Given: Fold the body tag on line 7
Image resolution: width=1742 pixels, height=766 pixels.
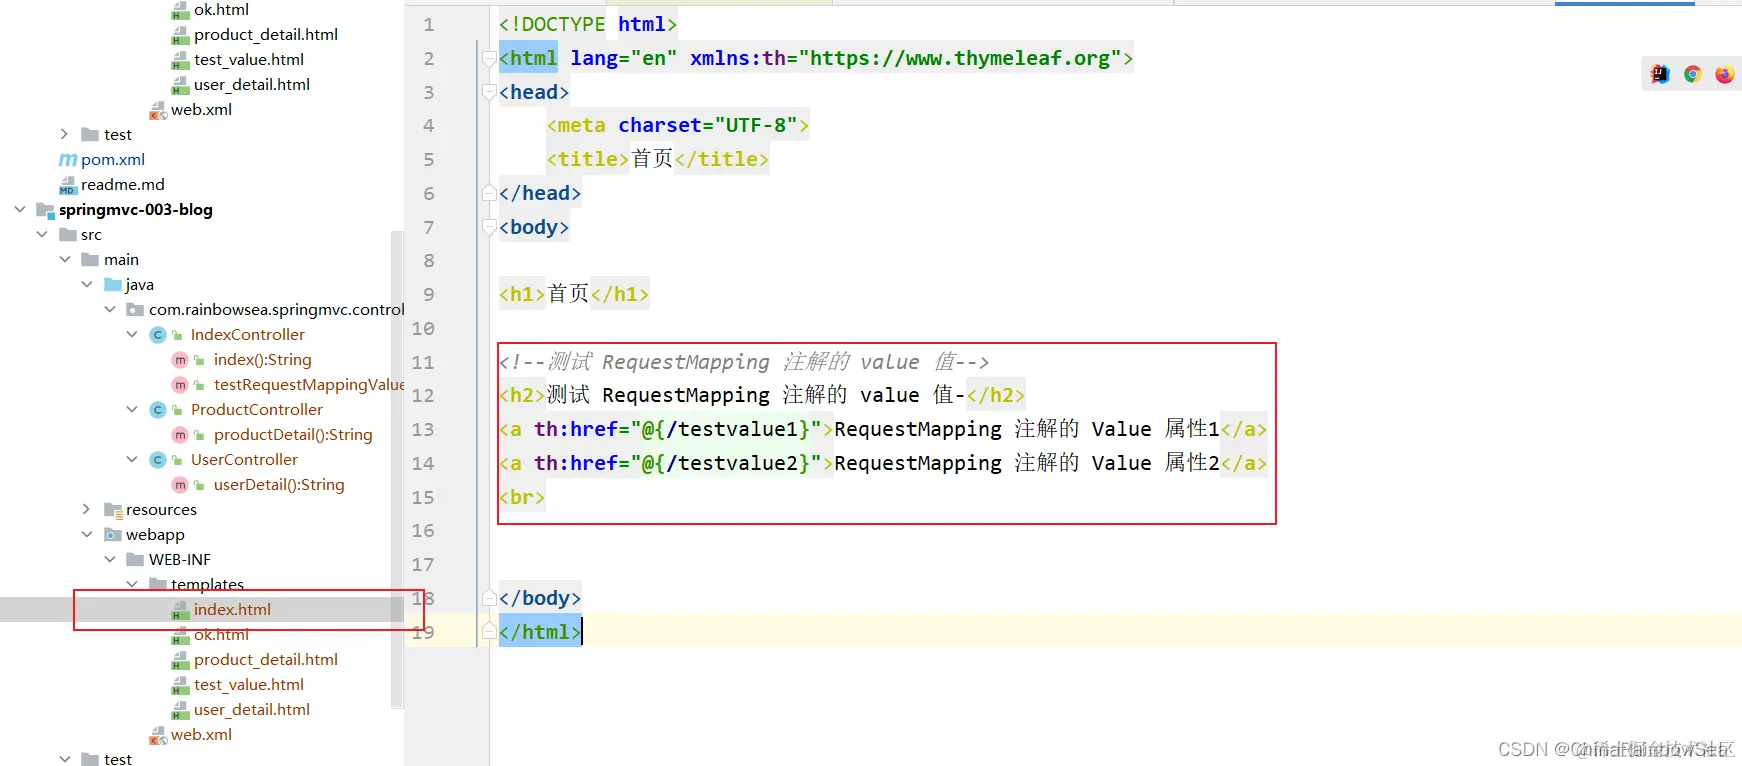Looking at the screenshot, I should pos(489,227).
